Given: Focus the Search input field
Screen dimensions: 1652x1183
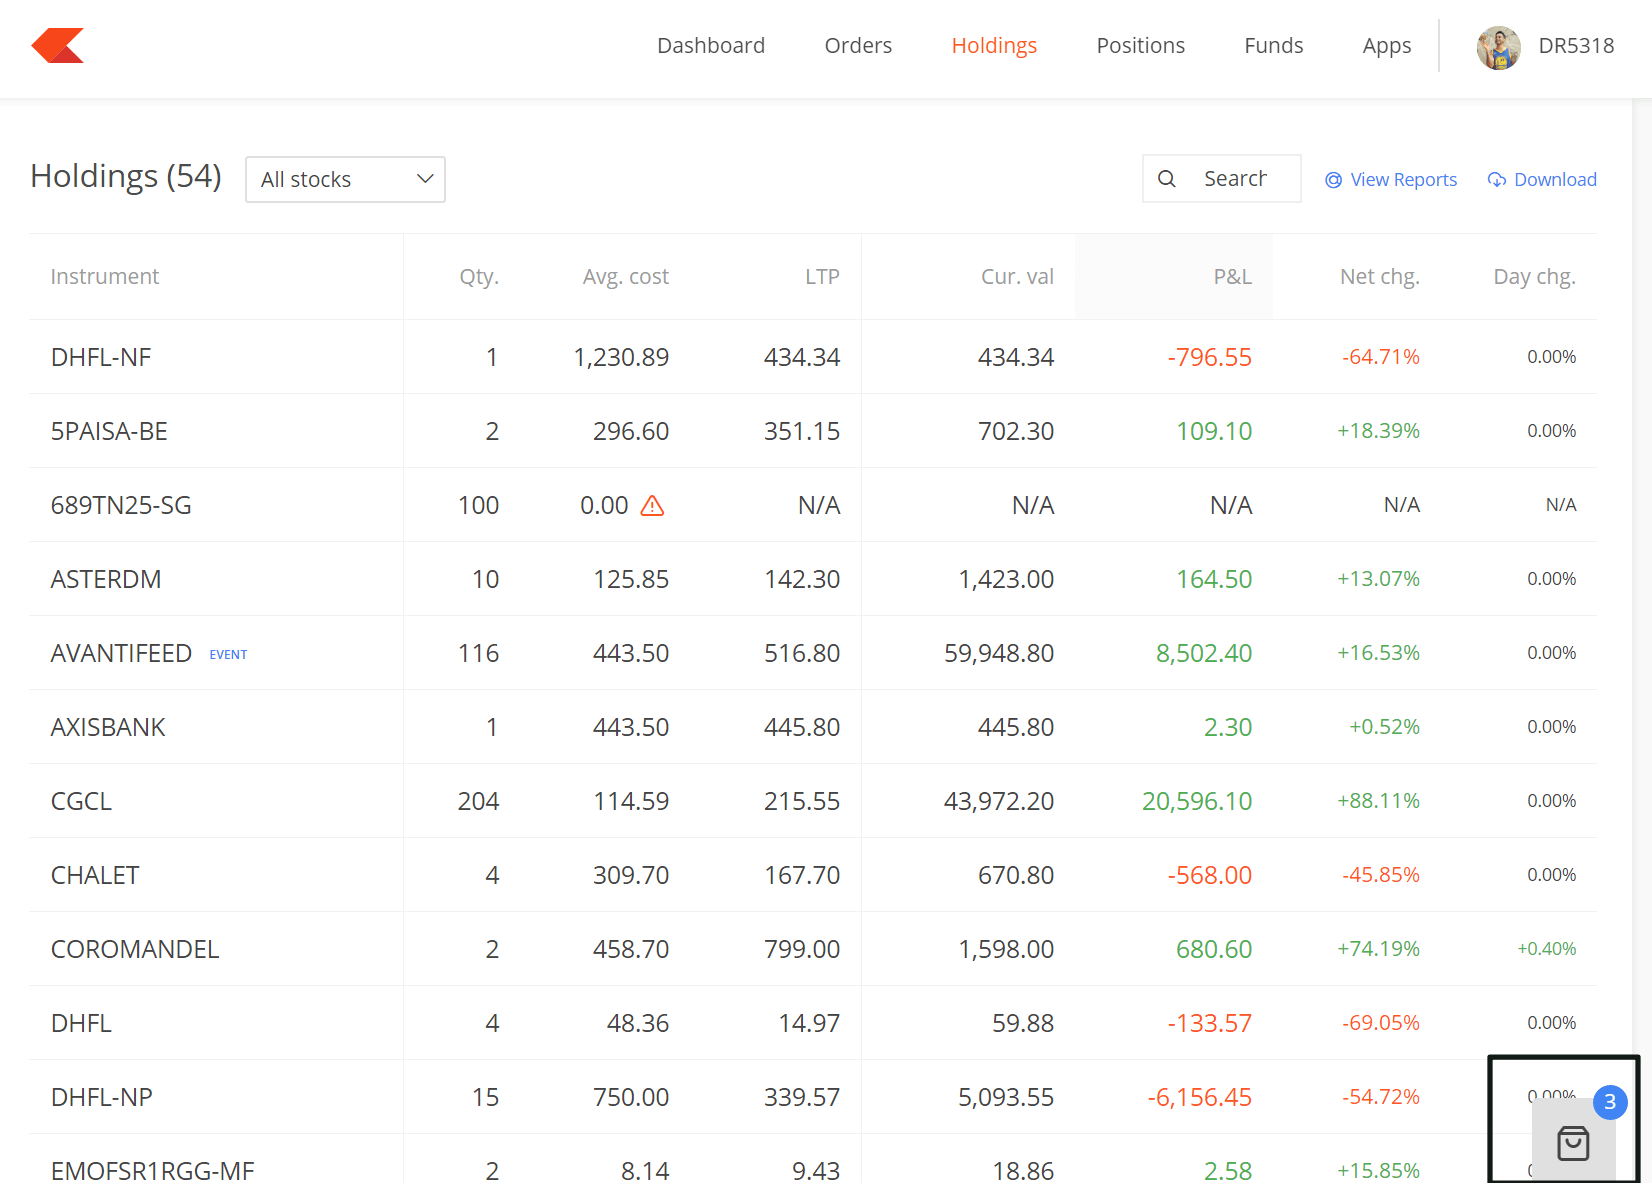Looking at the screenshot, I should 1222,179.
